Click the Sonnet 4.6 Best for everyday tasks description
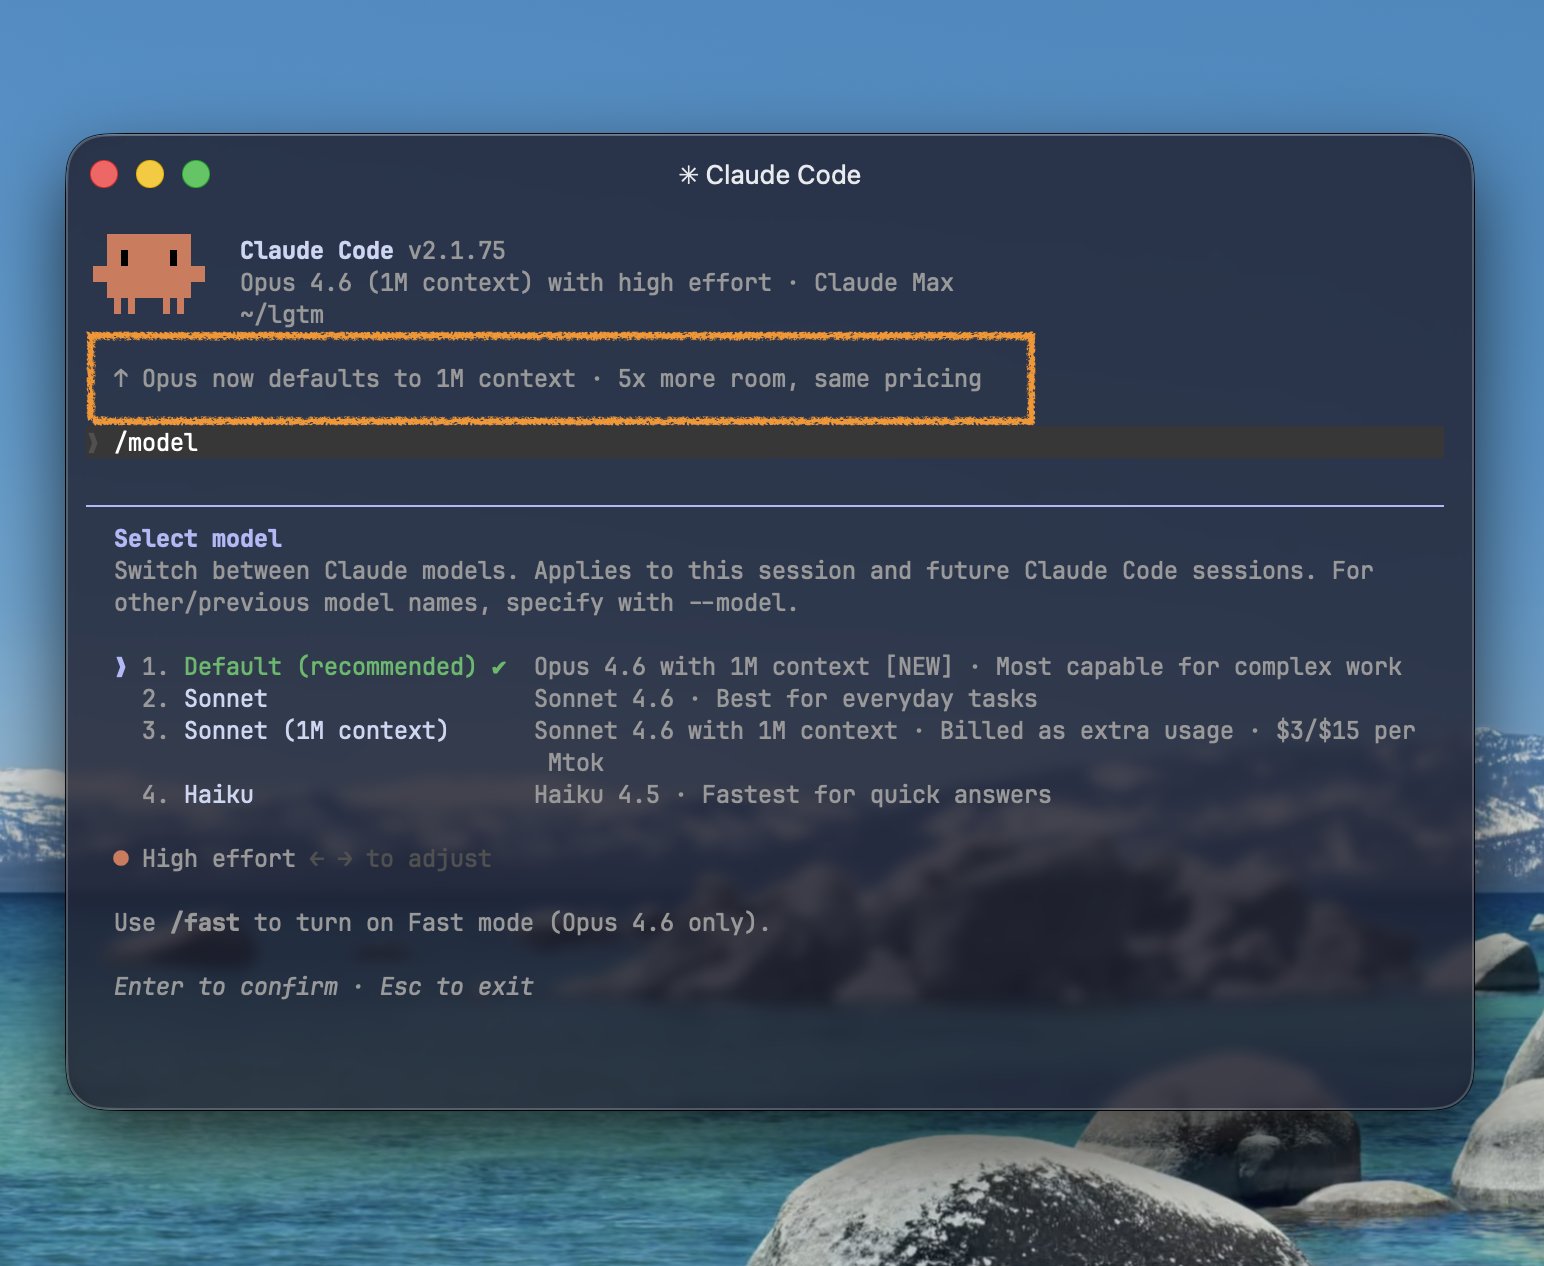The width and height of the screenshot is (1544, 1266). click(x=786, y=699)
